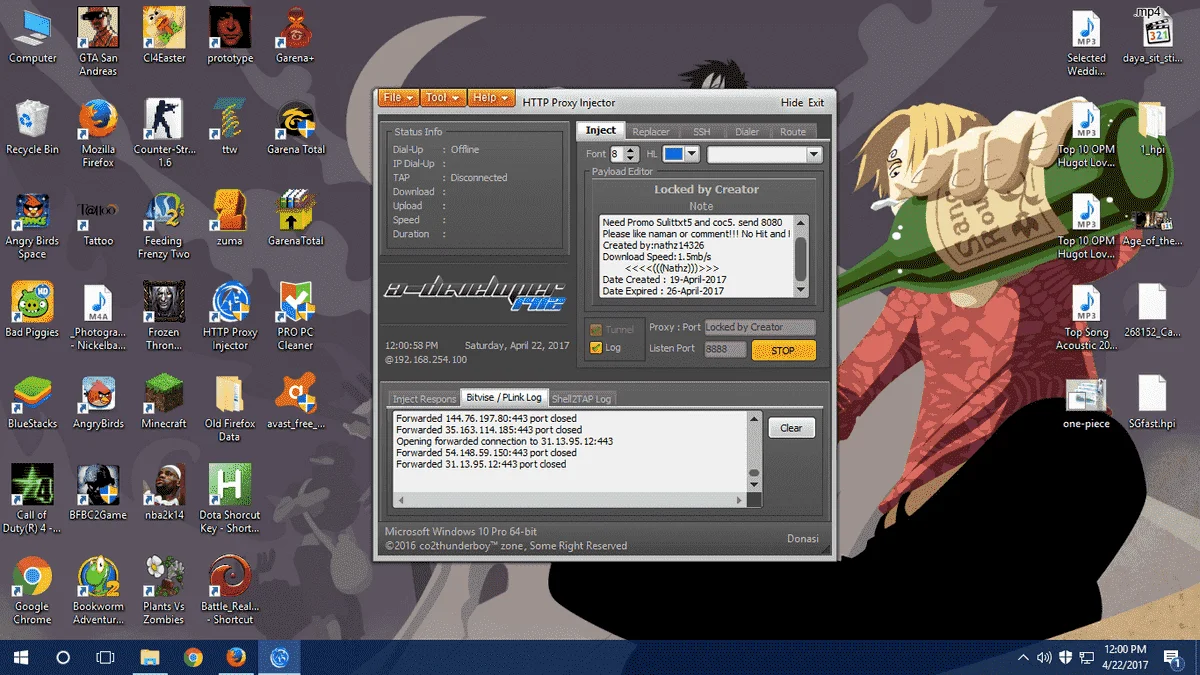
Task: Switch to the Replacer tab
Action: click(651, 131)
